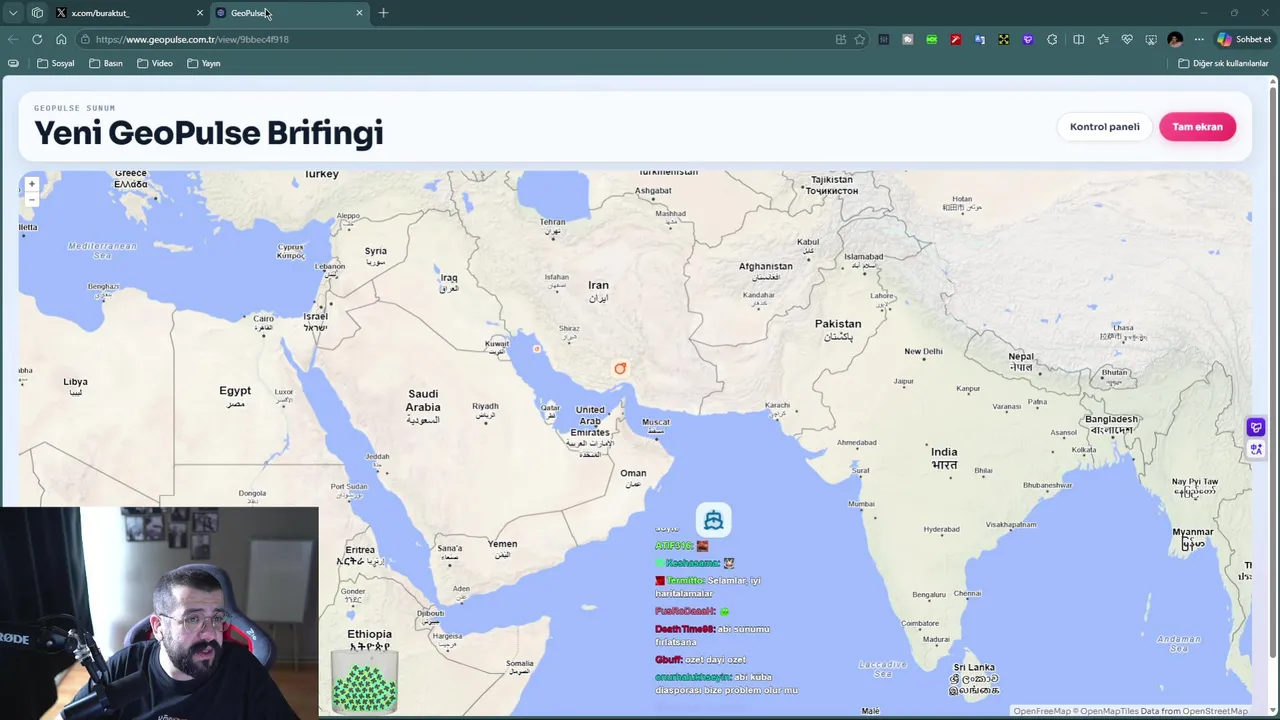The height and width of the screenshot is (720, 1280).
Task: Click the purple extension icon in toolbar
Action: pos(1027,39)
